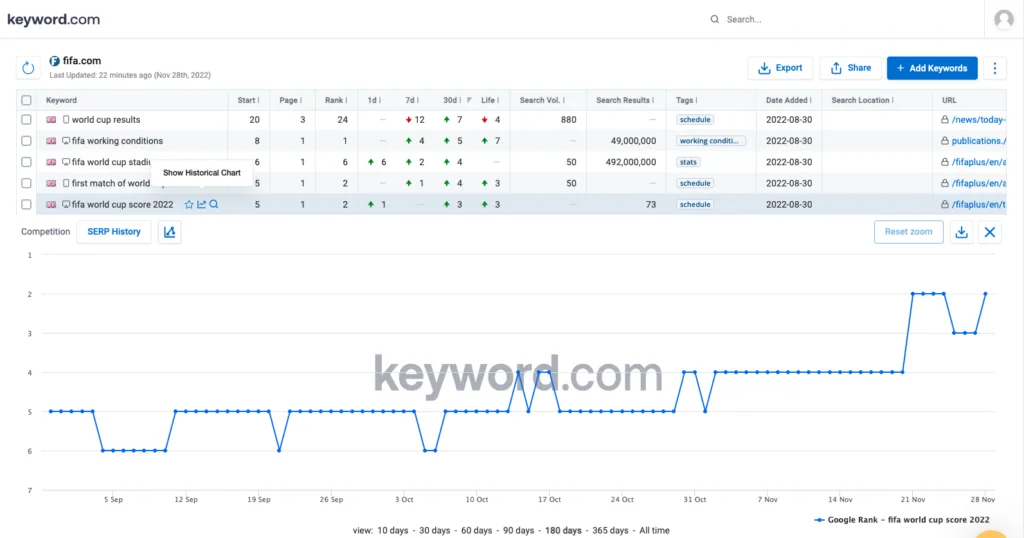Sort by the Life column
1024x538 pixels.
pyautogui.click(x=490, y=101)
